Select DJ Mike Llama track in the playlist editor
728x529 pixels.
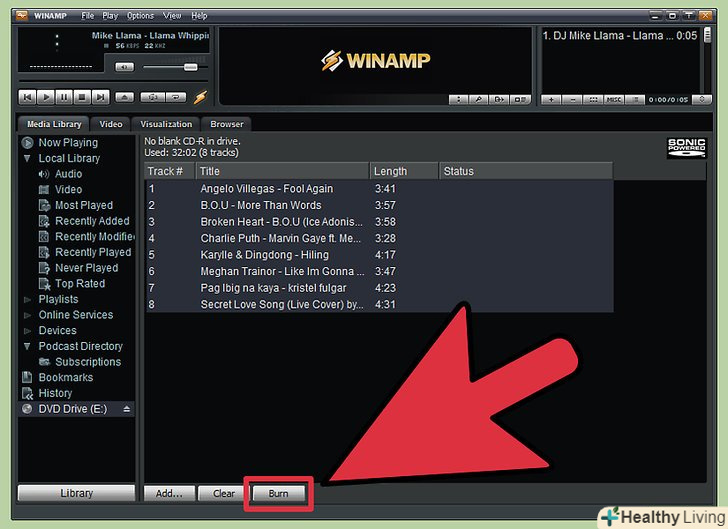click(620, 36)
